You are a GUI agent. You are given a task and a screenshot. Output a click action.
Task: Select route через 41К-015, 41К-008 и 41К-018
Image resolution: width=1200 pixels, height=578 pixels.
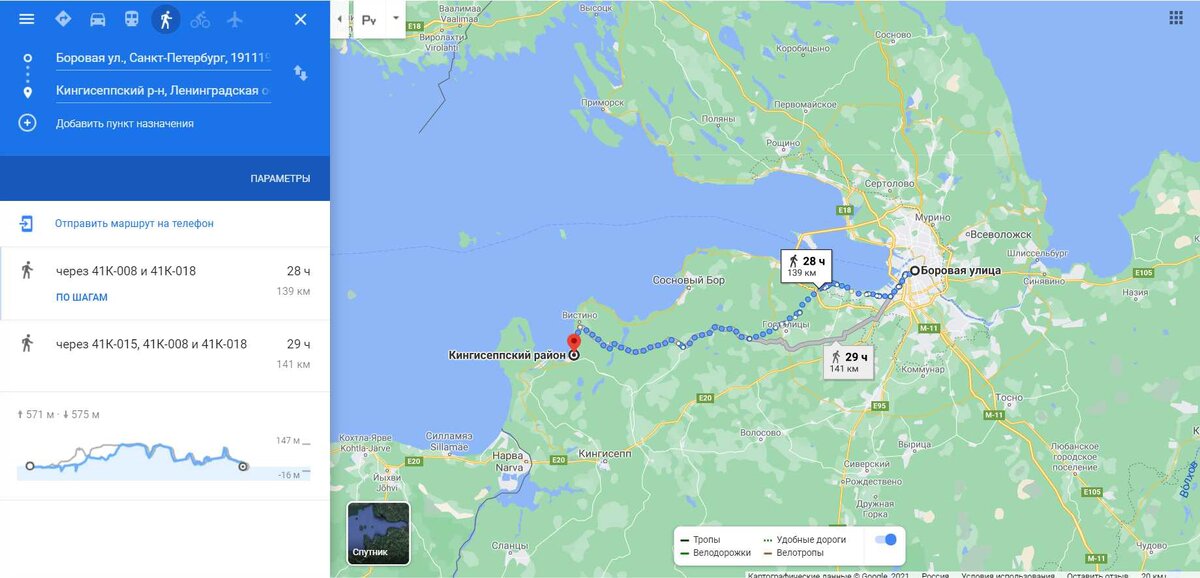point(165,356)
